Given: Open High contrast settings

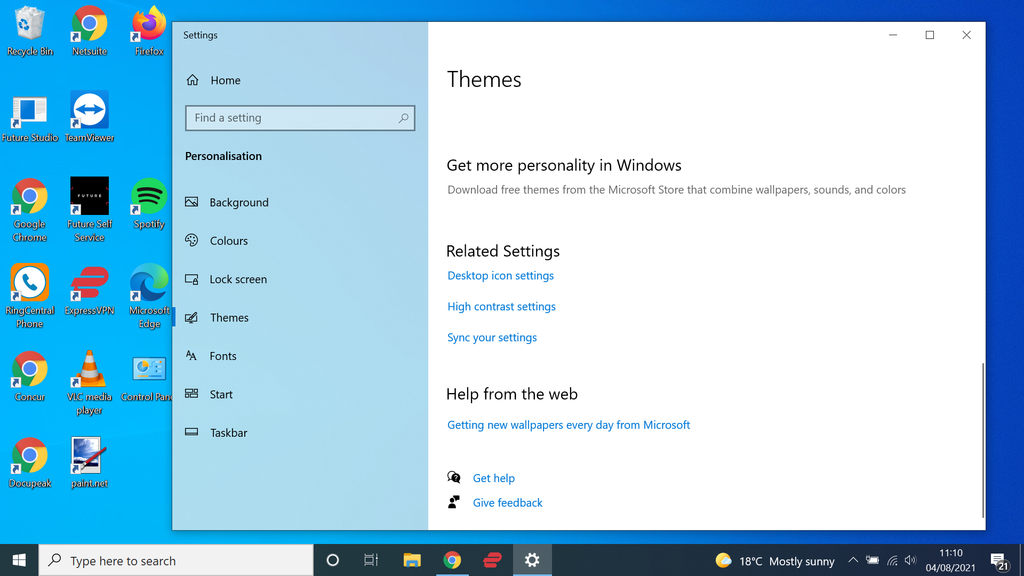Looking at the screenshot, I should click(x=501, y=306).
